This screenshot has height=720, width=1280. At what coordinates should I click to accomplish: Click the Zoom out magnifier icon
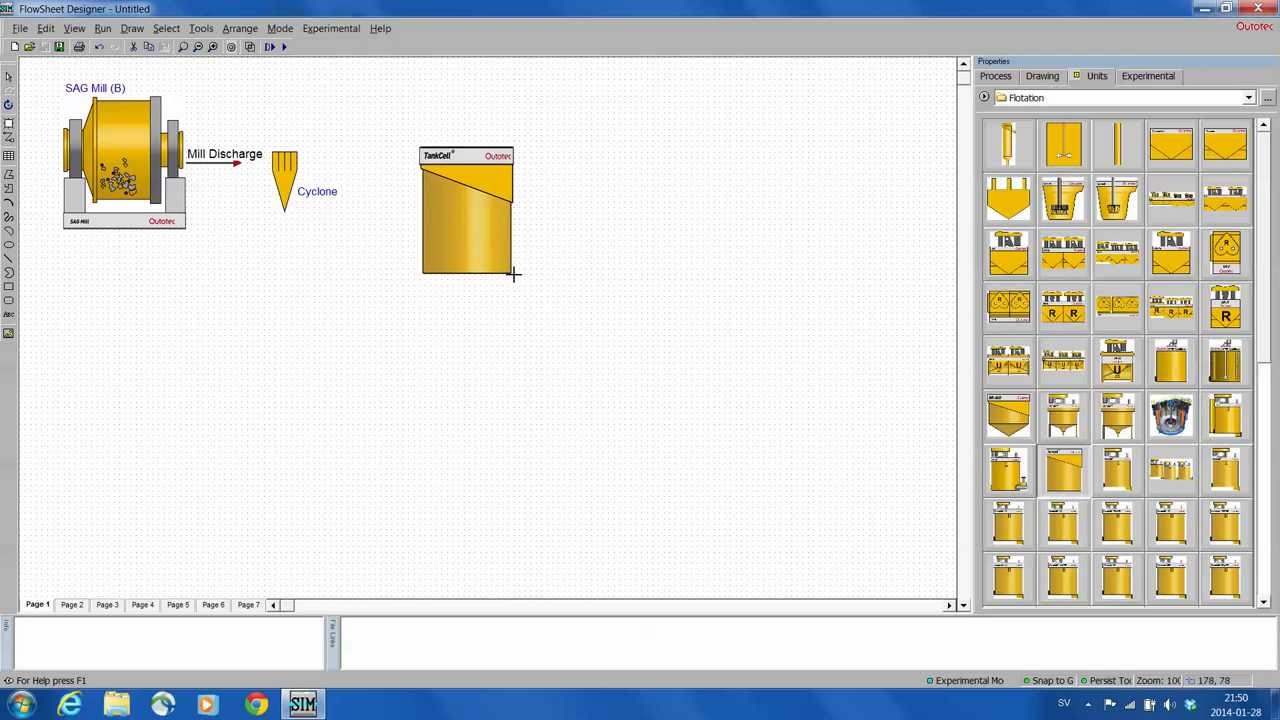[198, 47]
